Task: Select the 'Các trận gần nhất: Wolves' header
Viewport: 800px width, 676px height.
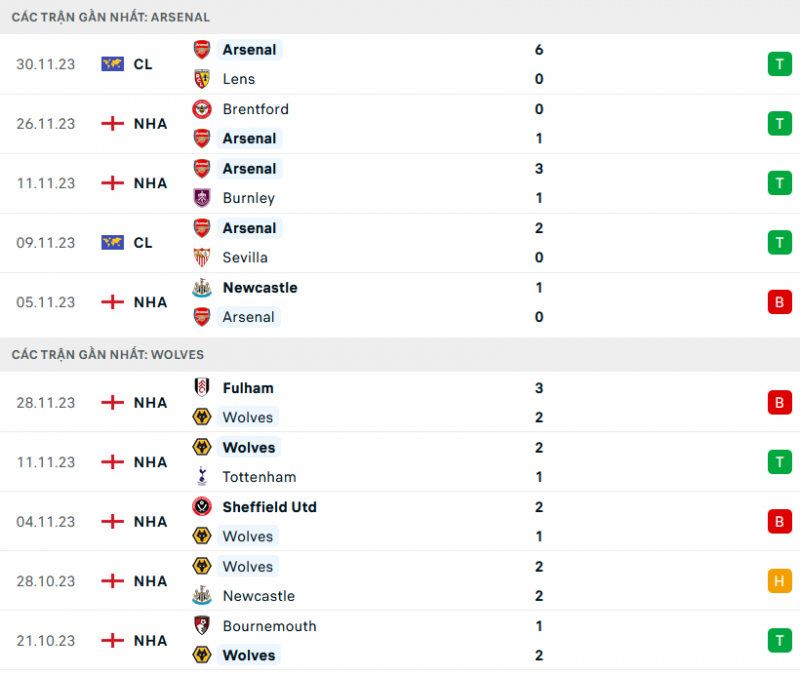Action: pos(108,354)
